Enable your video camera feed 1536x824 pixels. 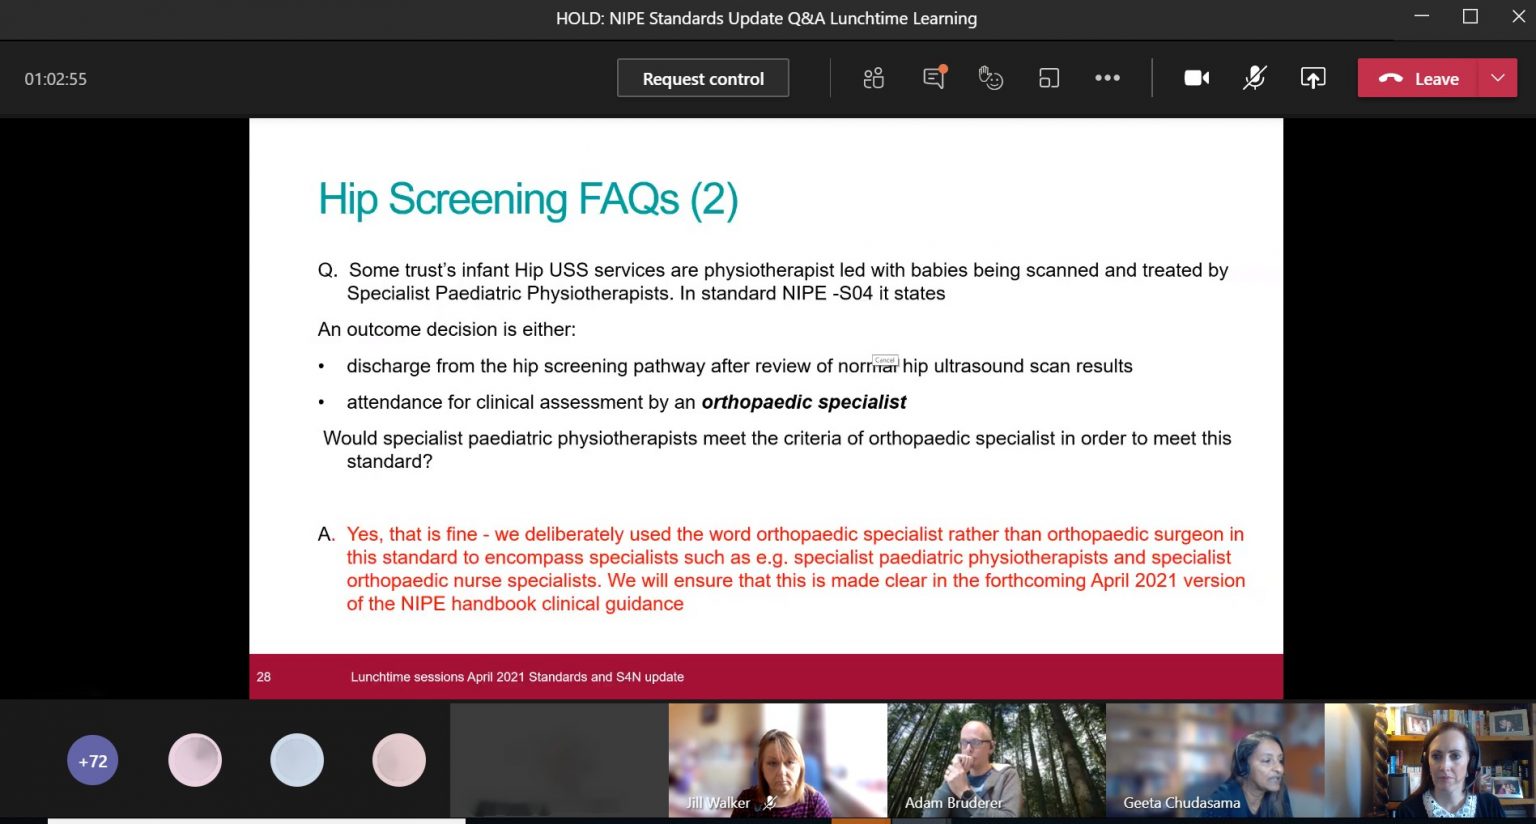pos(1196,78)
